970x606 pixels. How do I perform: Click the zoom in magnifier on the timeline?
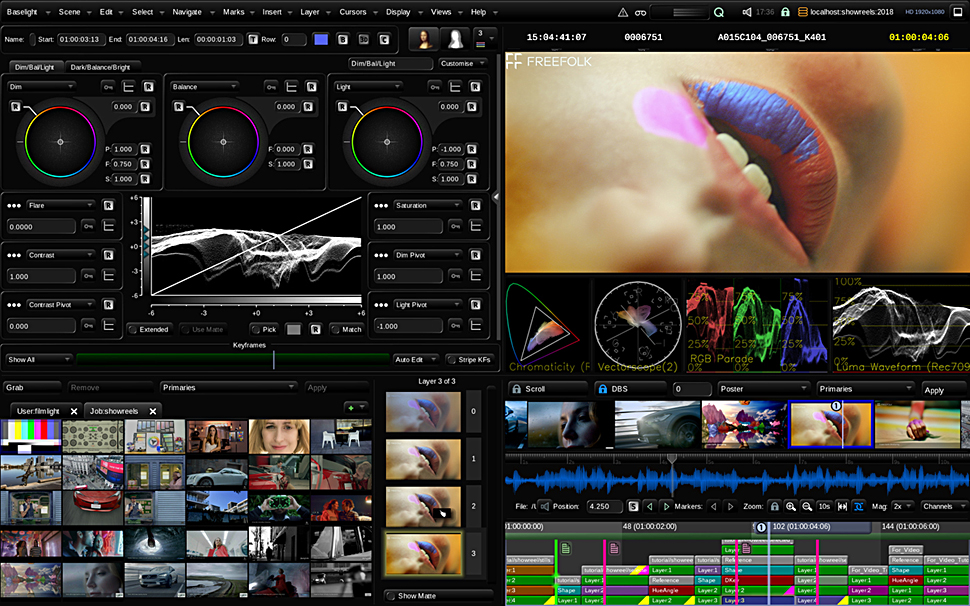(791, 507)
